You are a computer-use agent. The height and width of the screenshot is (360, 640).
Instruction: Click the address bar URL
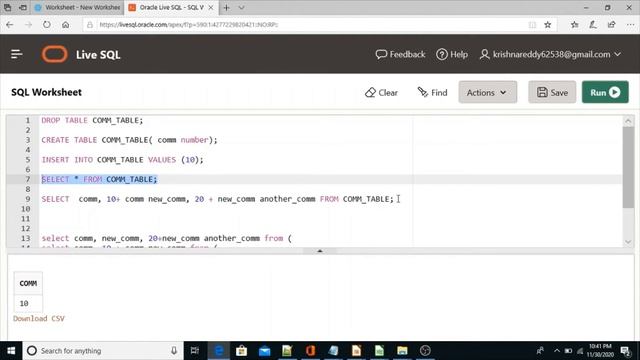[x=189, y=24]
